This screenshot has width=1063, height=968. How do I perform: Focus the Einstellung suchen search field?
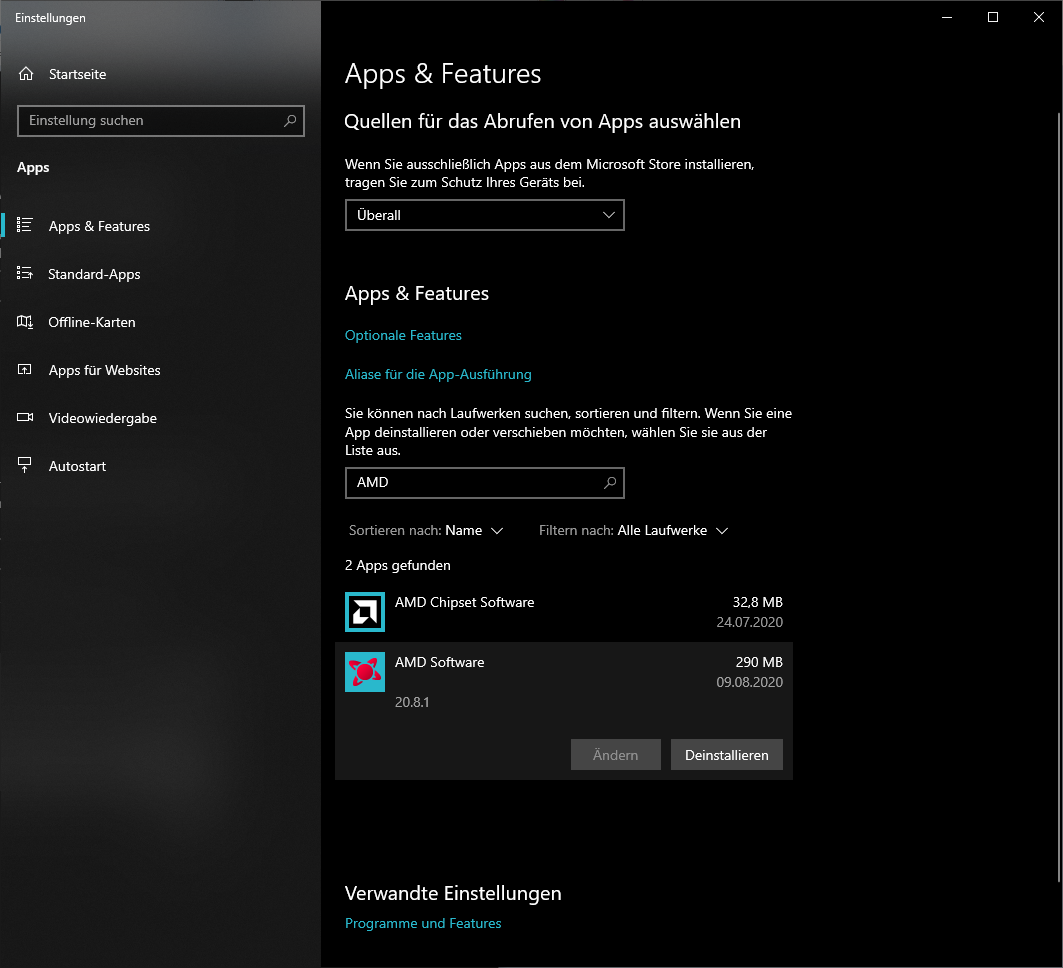coord(161,121)
